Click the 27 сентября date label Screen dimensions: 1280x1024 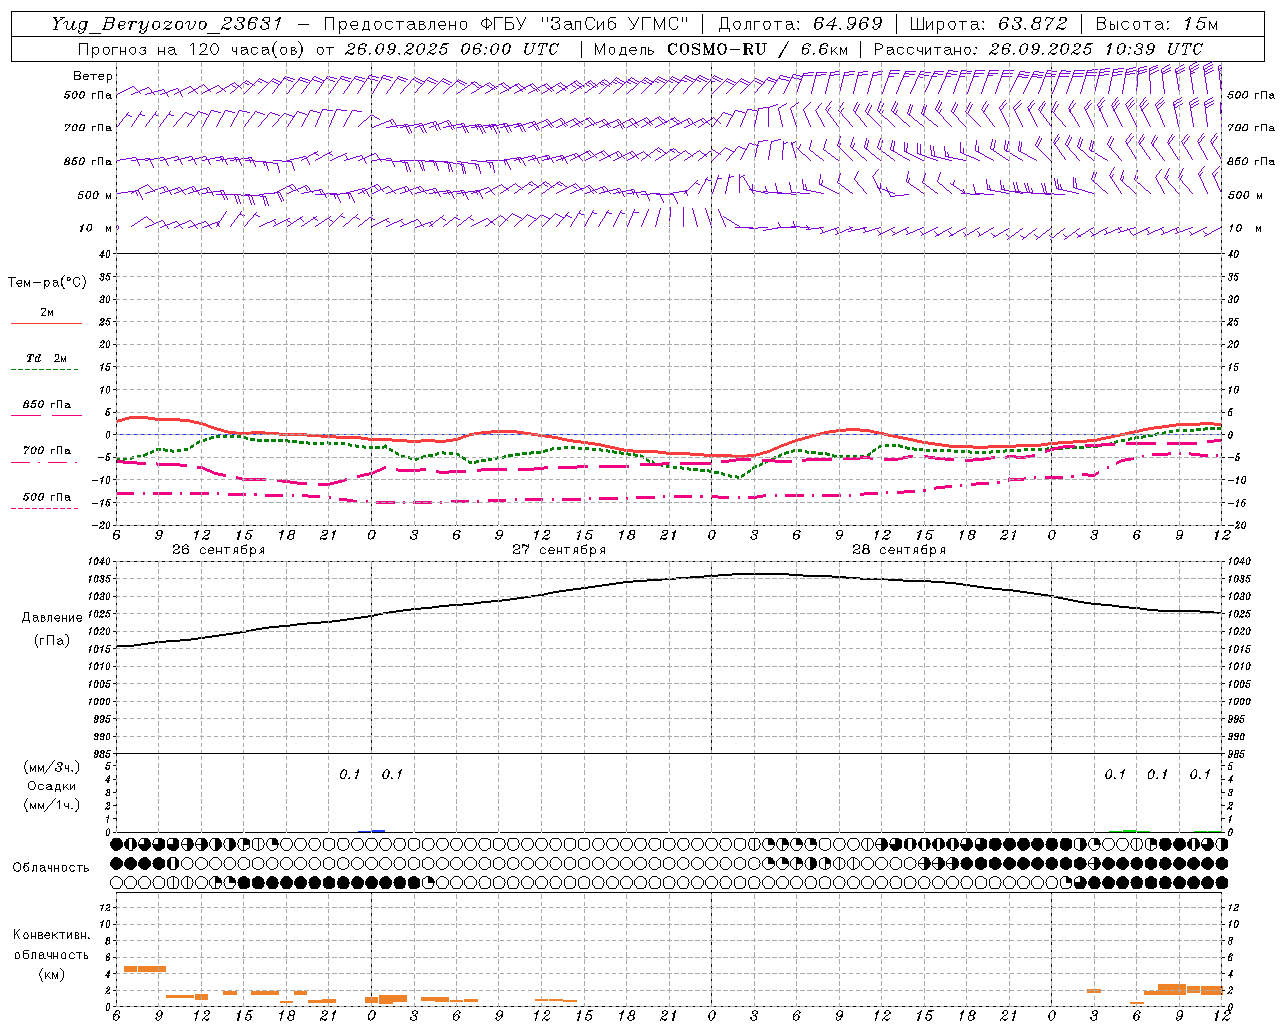pos(559,550)
